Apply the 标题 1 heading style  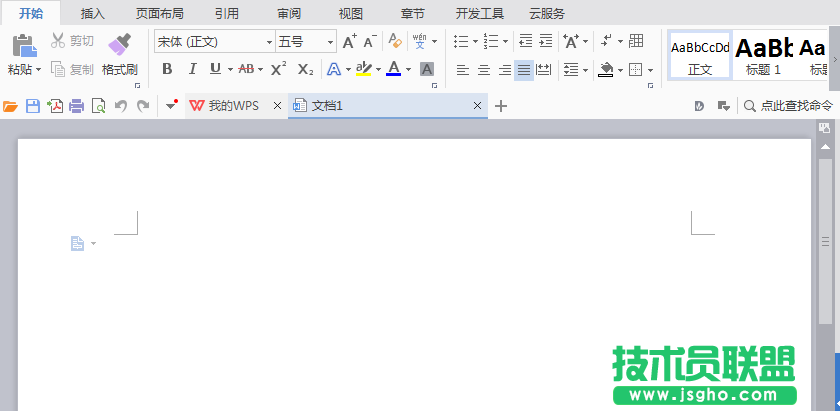tap(763, 53)
